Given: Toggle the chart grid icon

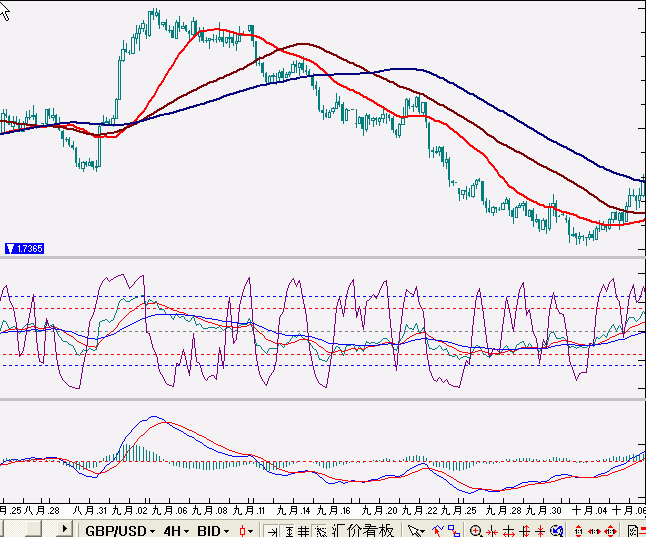Looking at the screenshot, I should (x=304, y=531).
